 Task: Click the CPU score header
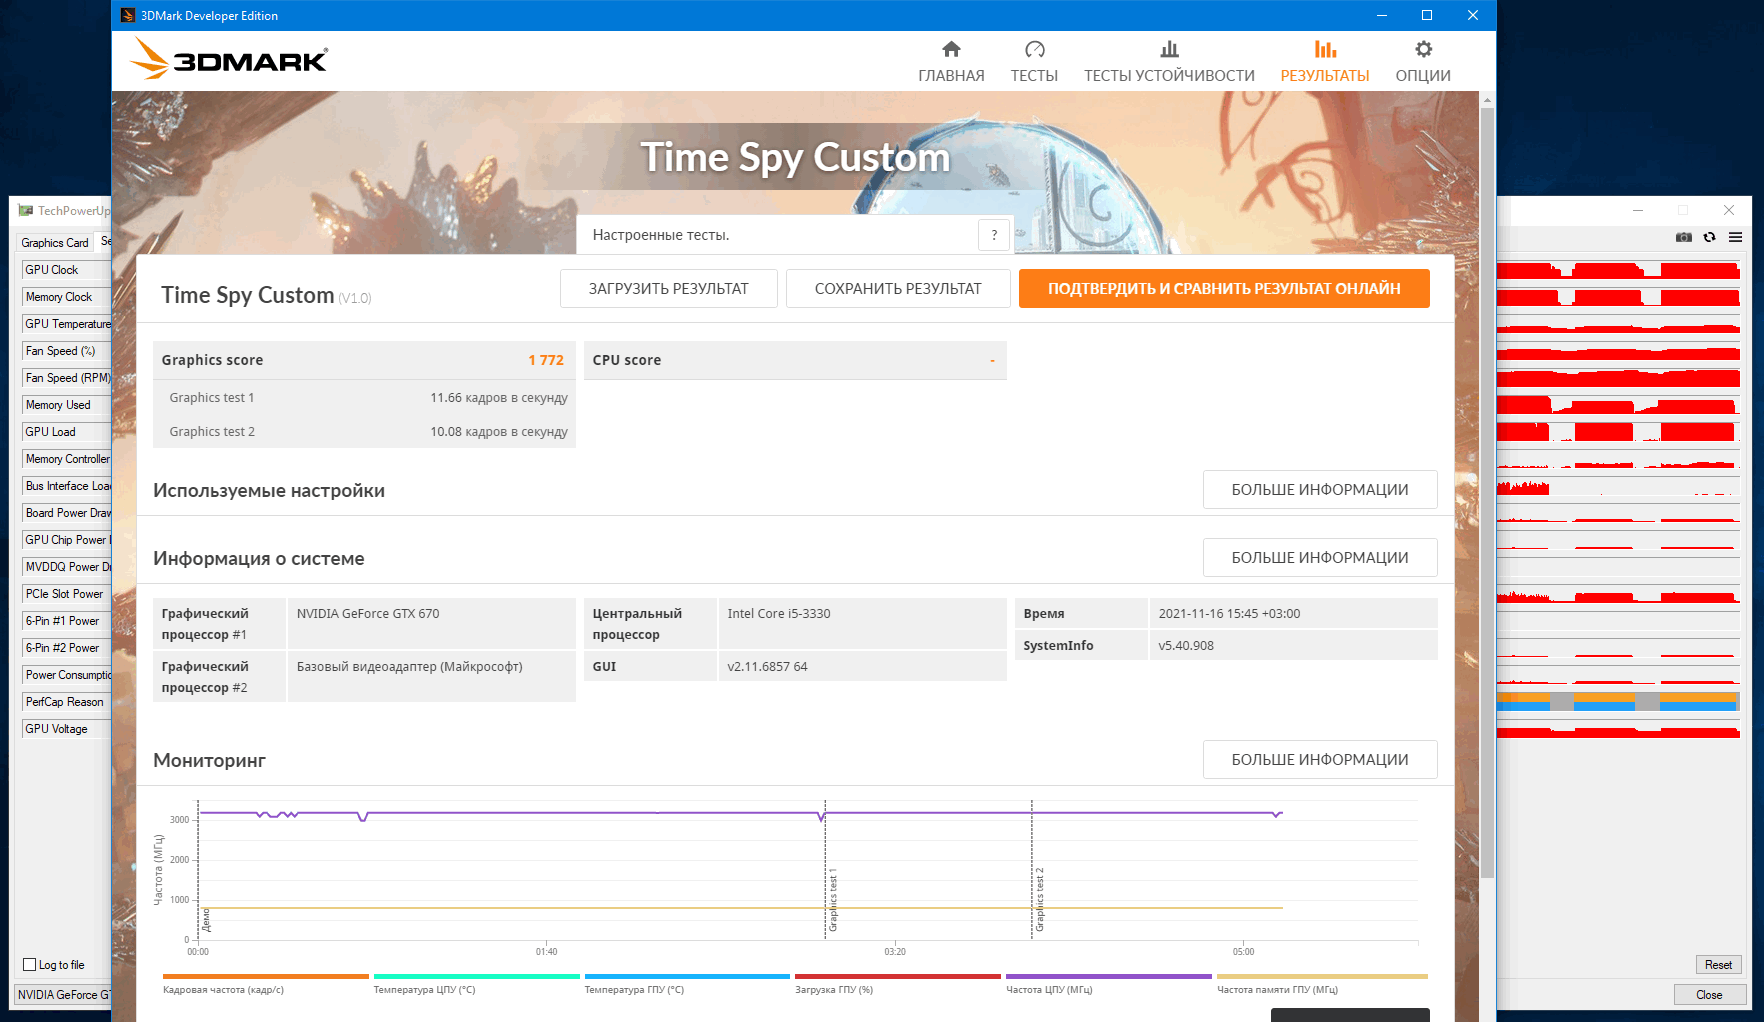(795, 360)
